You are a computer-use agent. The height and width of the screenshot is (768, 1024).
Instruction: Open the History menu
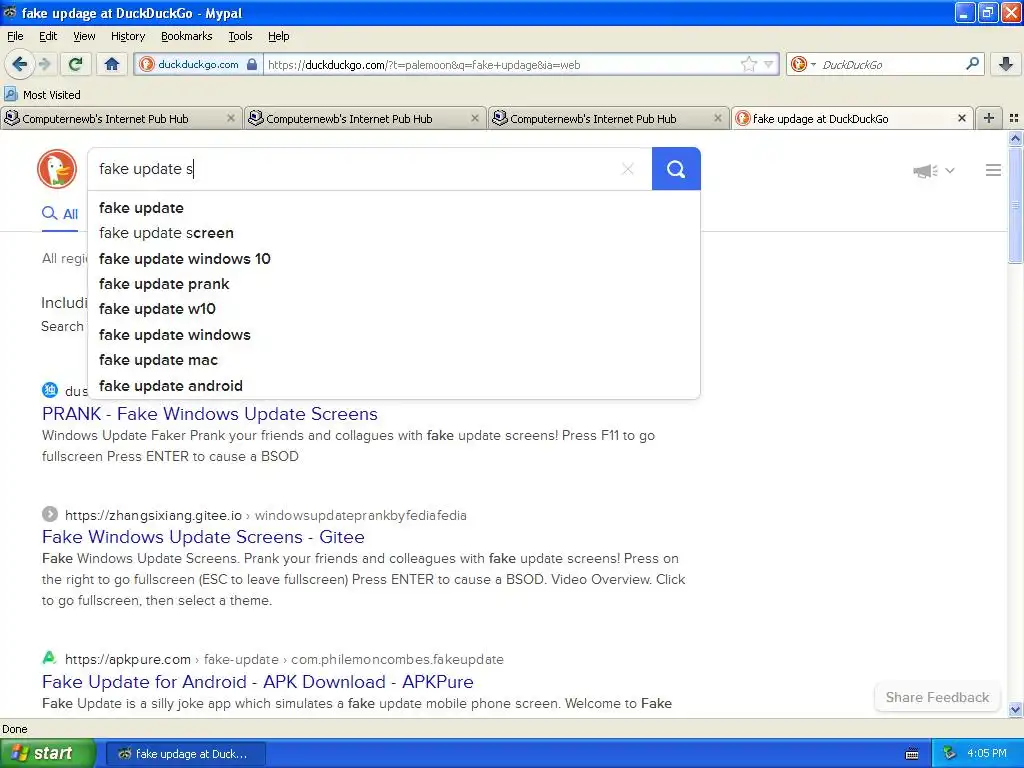[x=127, y=36]
